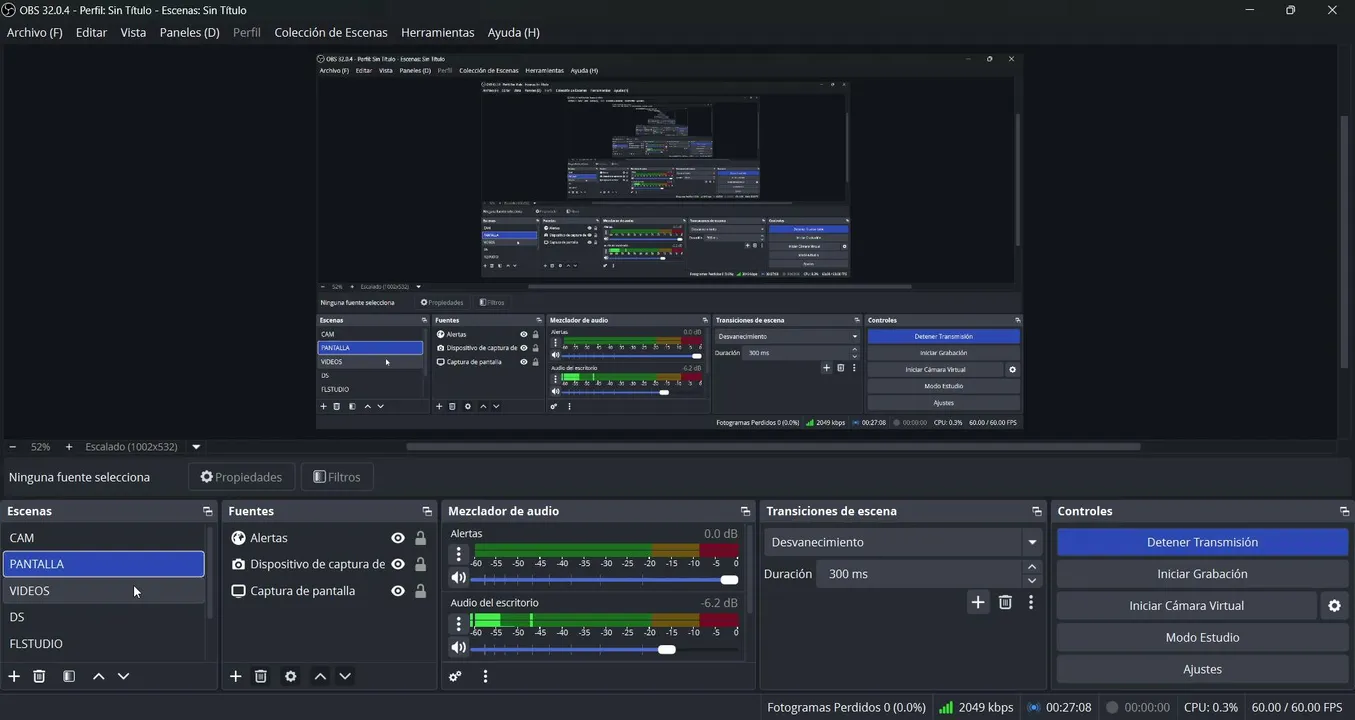1355x720 pixels.
Task: Open the Colección de Escenas menu
Action: tap(331, 32)
